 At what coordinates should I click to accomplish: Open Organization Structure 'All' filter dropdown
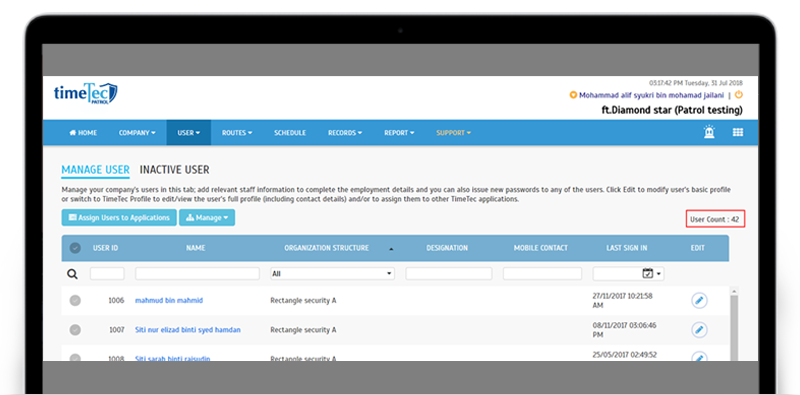tap(332, 274)
